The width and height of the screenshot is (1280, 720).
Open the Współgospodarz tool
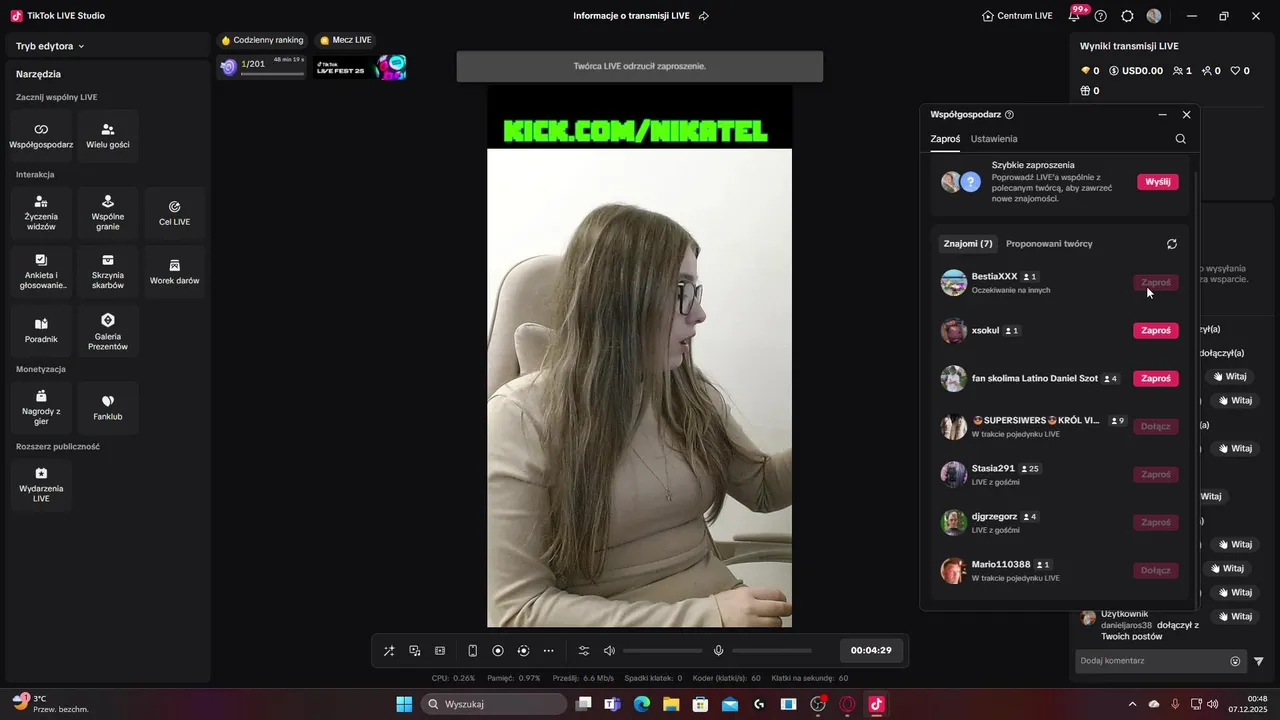pos(41,136)
